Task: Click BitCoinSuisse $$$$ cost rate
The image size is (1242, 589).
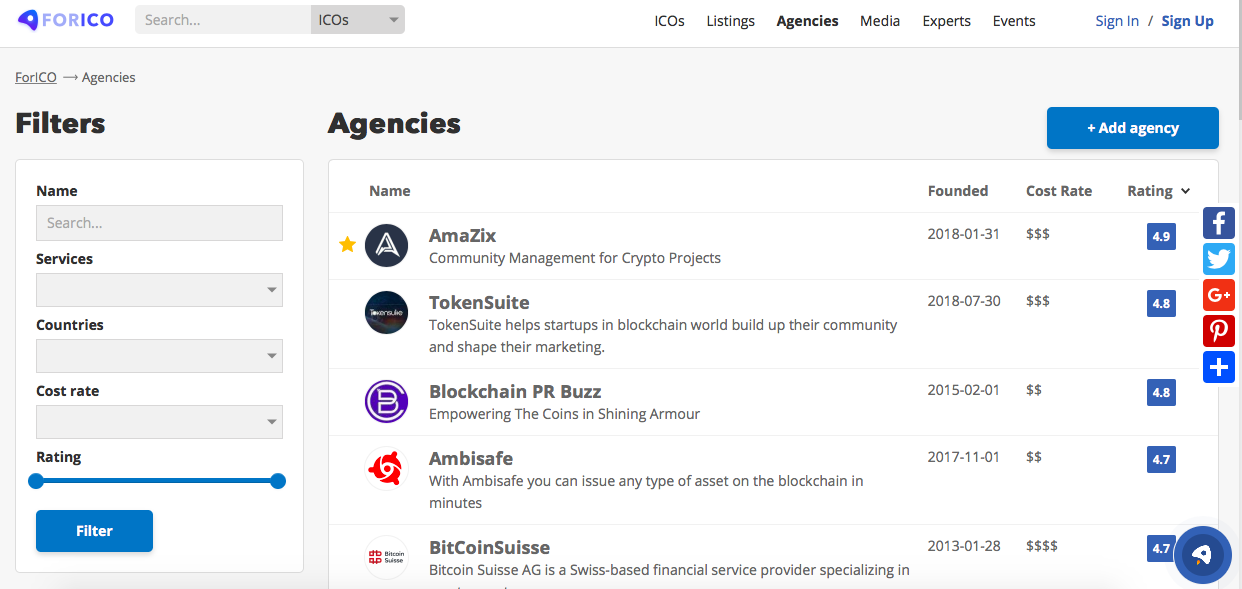Action: [x=1042, y=546]
